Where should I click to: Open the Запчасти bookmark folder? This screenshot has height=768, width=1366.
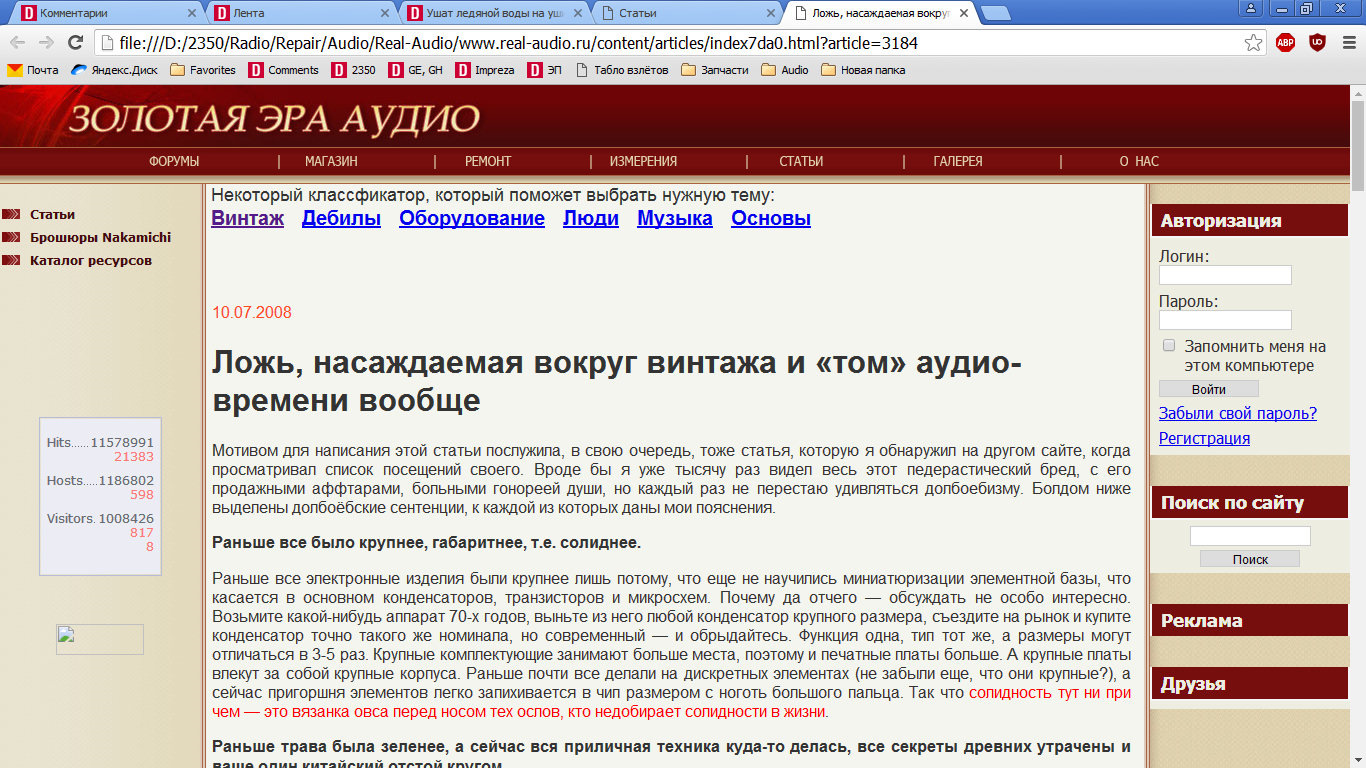click(x=715, y=70)
